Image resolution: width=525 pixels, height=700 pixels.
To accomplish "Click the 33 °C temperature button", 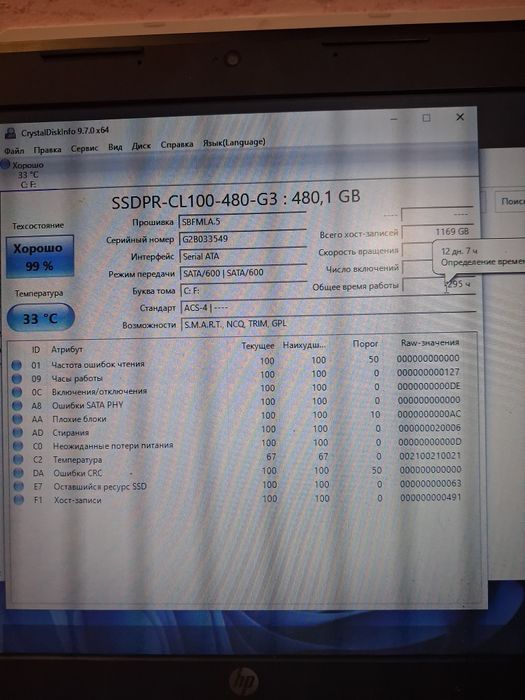I will point(41,318).
